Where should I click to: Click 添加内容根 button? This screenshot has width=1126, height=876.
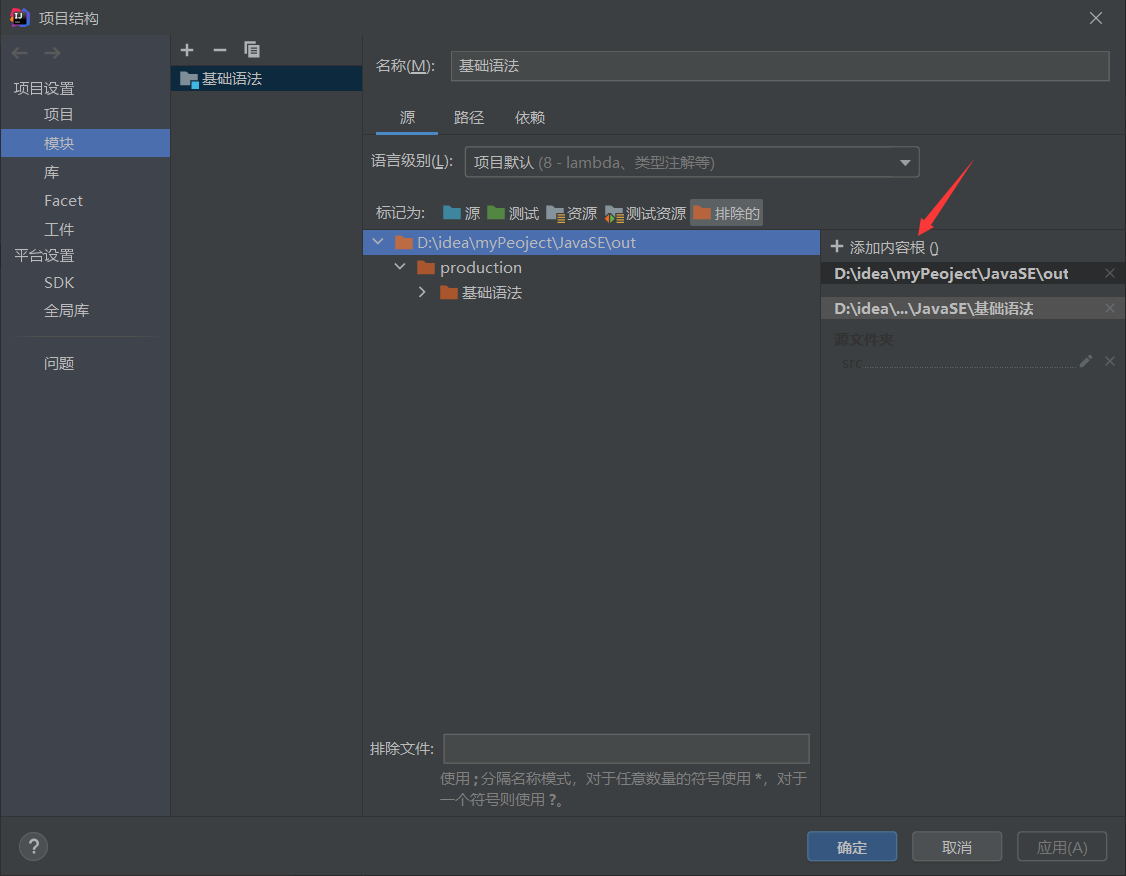[885, 248]
